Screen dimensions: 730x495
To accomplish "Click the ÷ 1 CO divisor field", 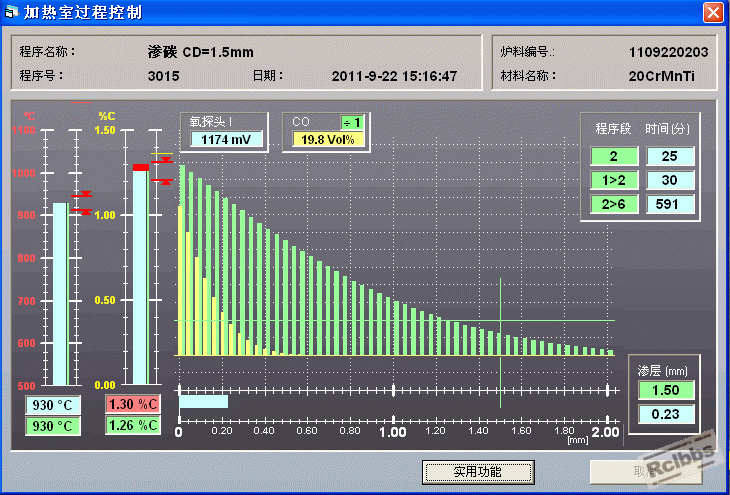I will [x=352, y=122].
